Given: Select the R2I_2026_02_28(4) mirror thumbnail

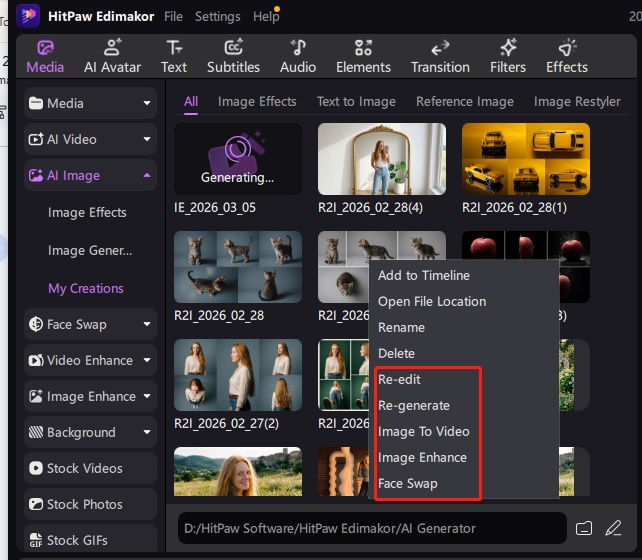Looking at the screenshot, I should pyautogui.click(x=381, y=158).
